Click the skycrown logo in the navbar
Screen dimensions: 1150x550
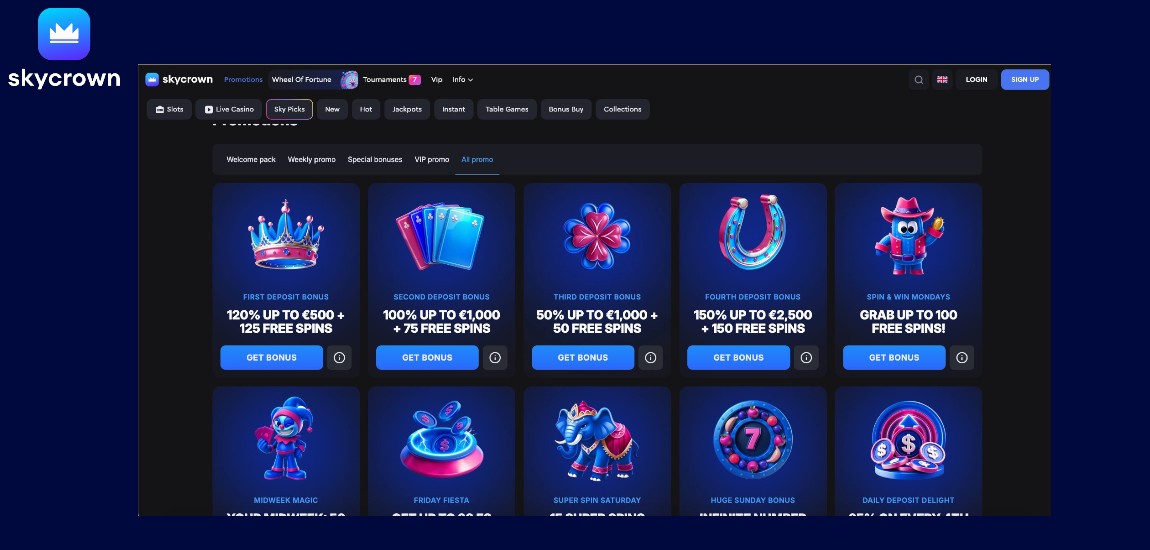(x=179, y=79)
